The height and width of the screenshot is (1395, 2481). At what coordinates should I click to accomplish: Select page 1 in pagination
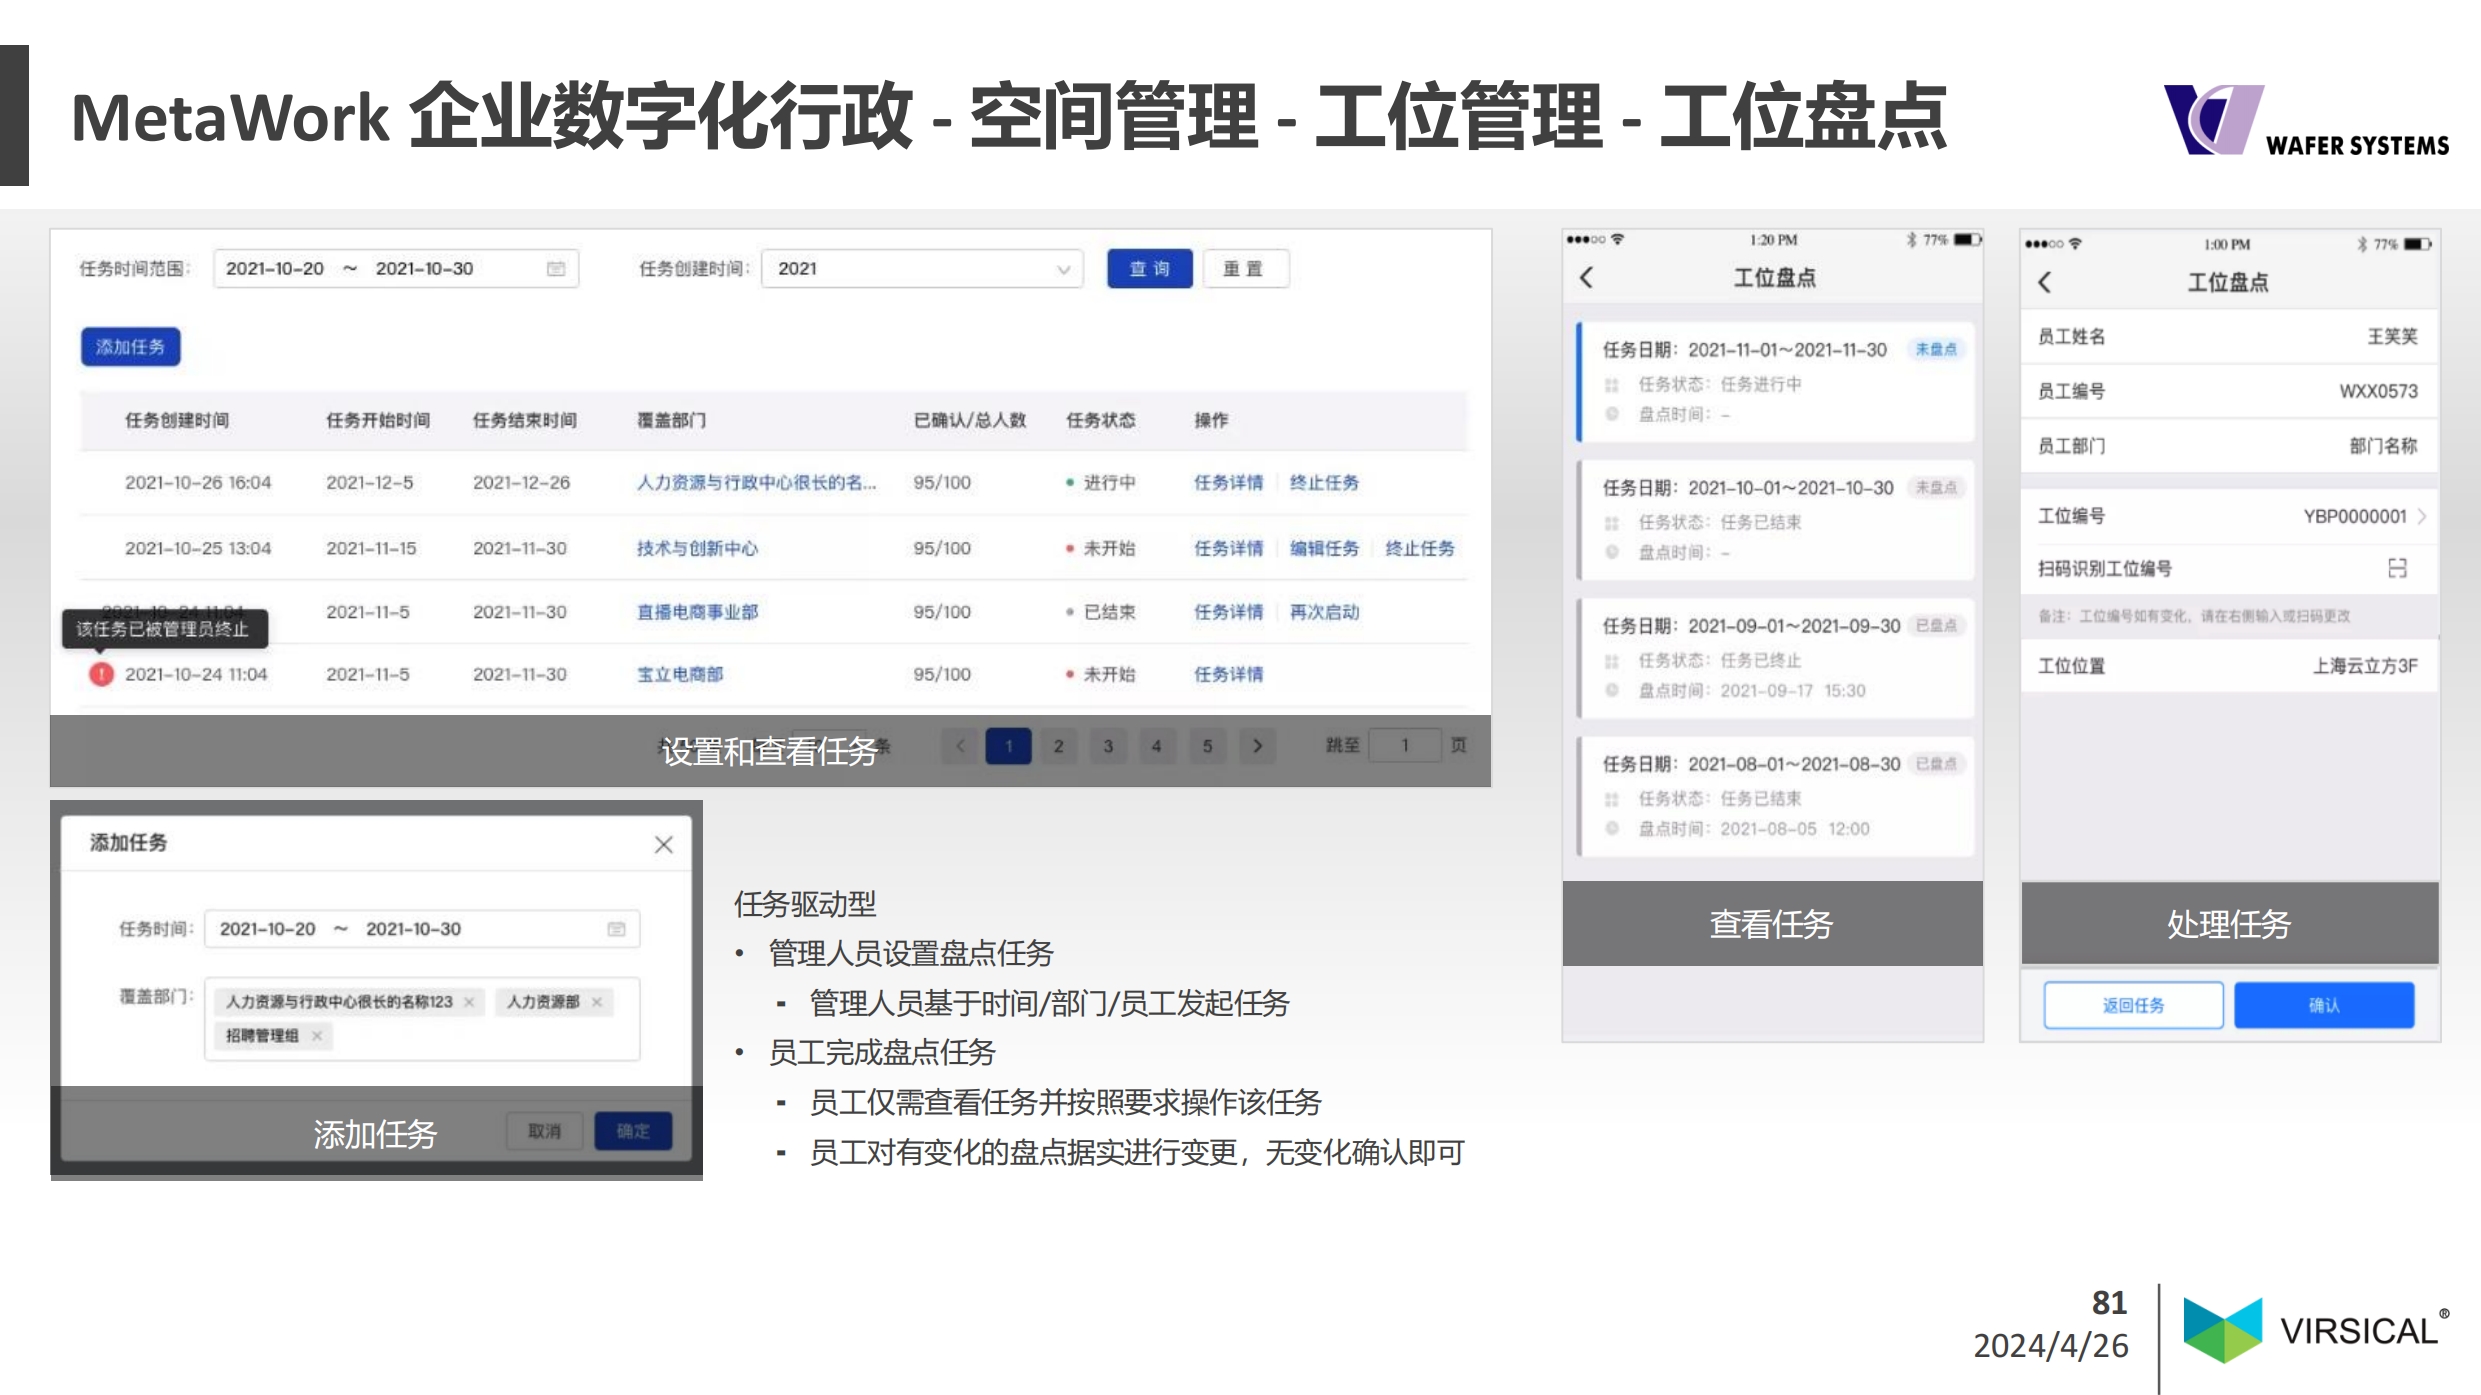pos(1008,746)
